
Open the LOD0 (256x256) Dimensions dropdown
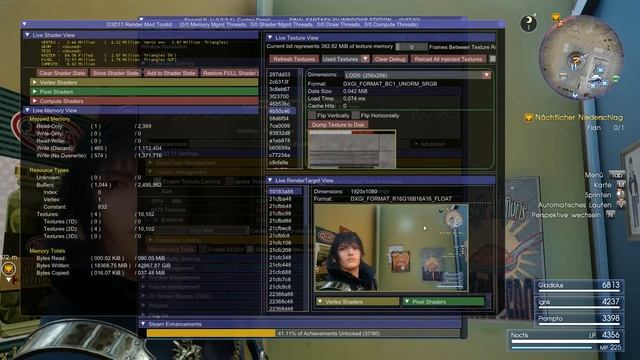pyautogui.click(x=417, y=75)
